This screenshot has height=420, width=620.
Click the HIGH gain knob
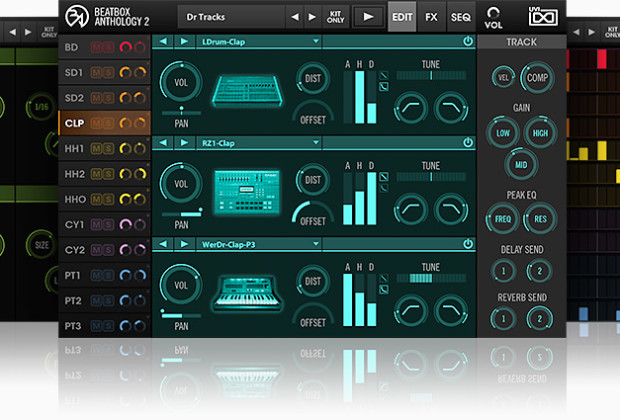click(x=540, y=133)
